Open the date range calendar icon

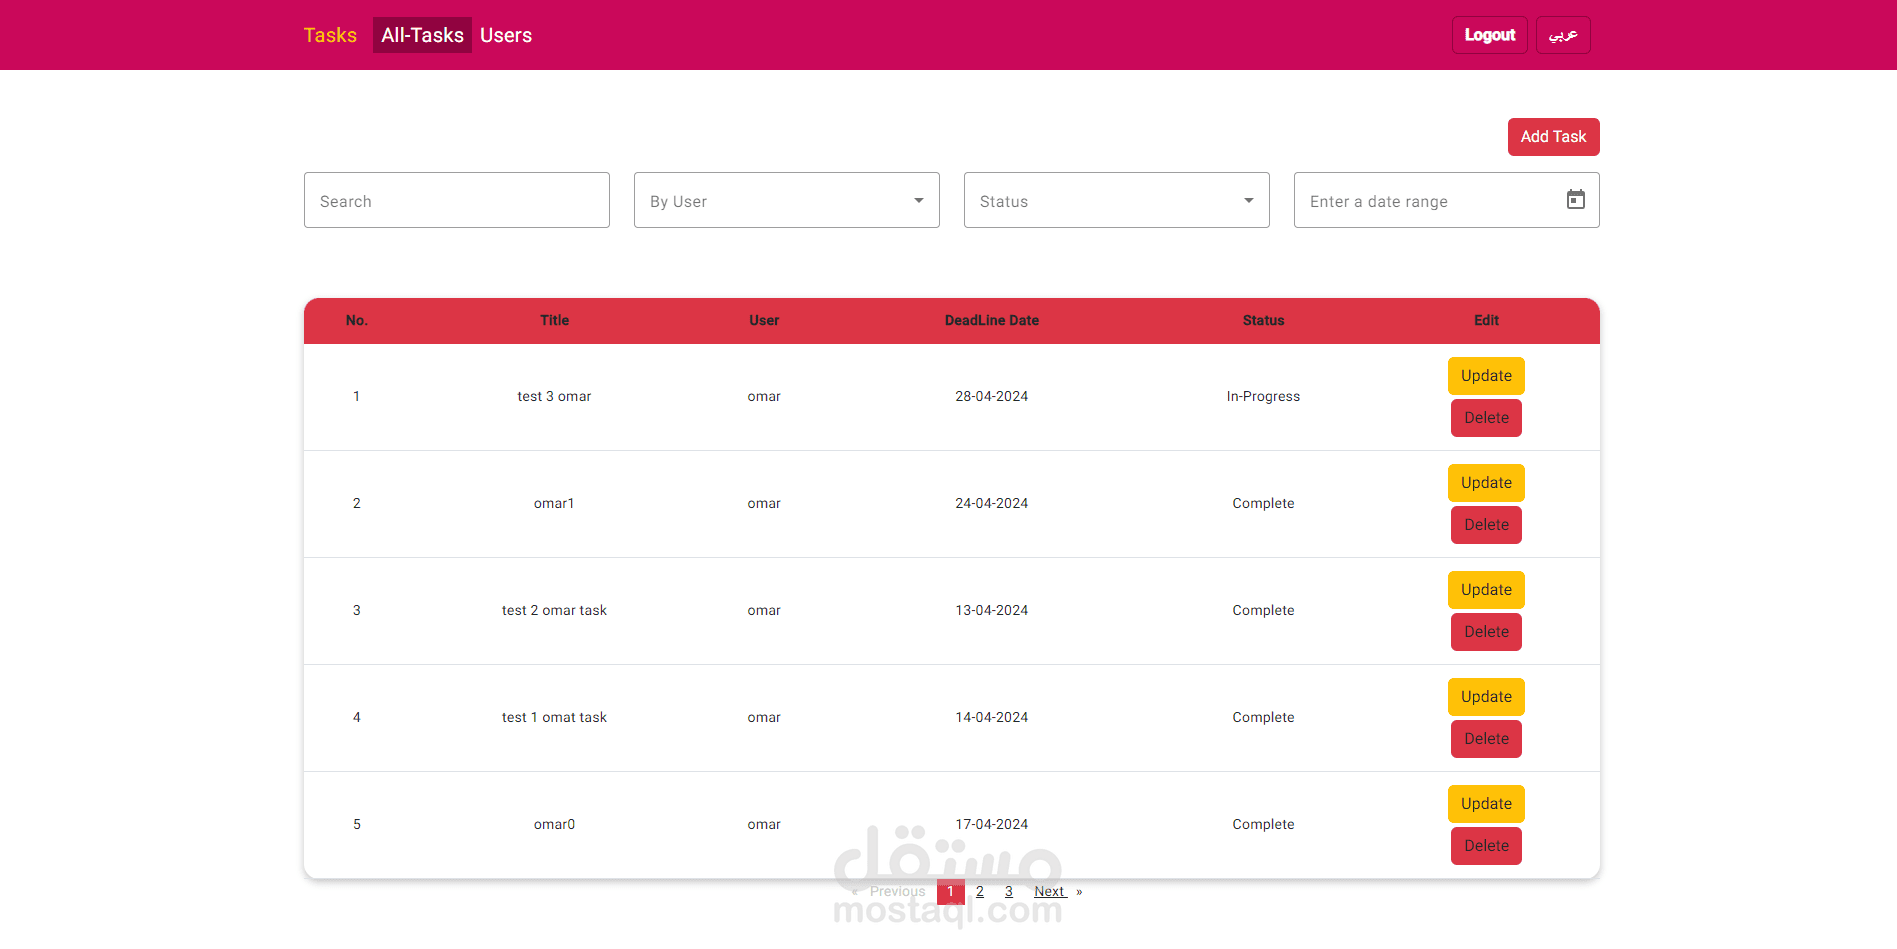(1575, 200)
